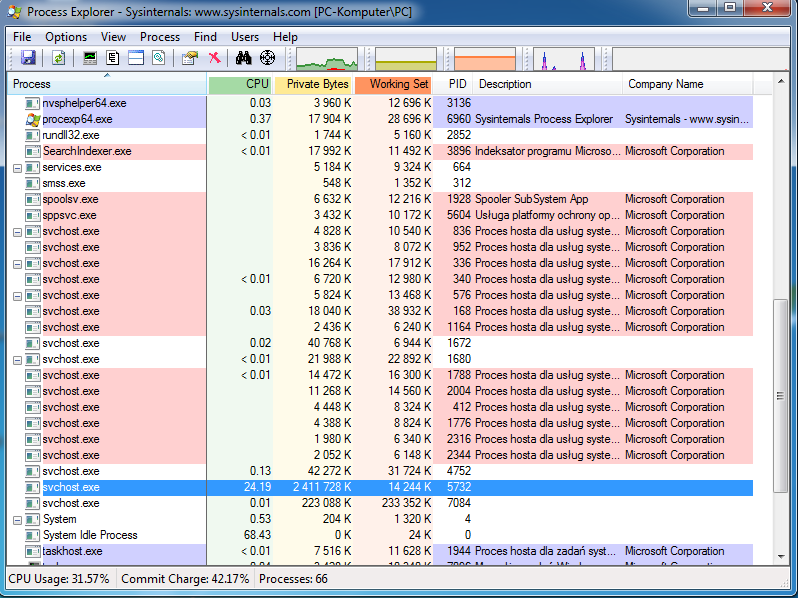The height and width of the screenshot is (599, 799).
Task: Click the SearchIndexer.exe process icon
Action: (33, 151)
